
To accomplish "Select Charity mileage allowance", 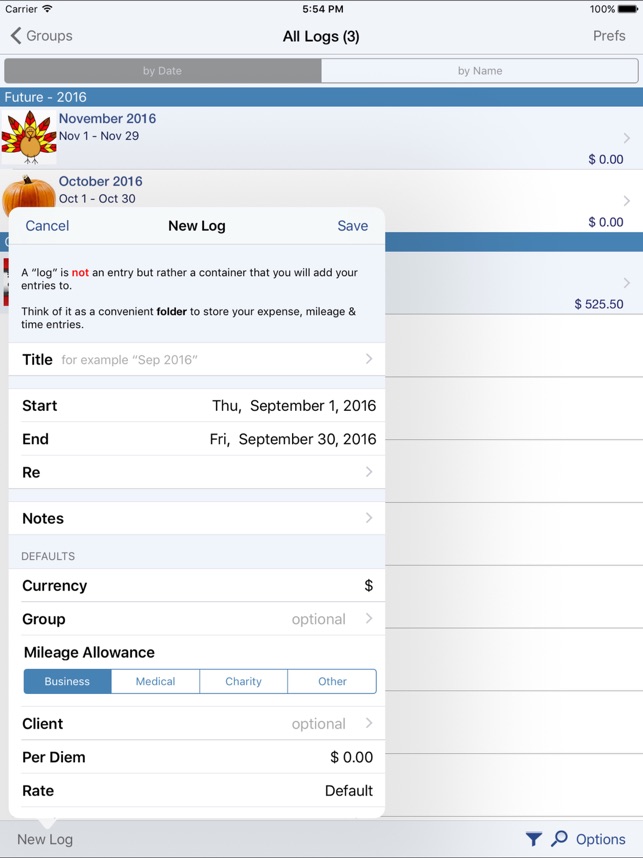I will [243, 681].
